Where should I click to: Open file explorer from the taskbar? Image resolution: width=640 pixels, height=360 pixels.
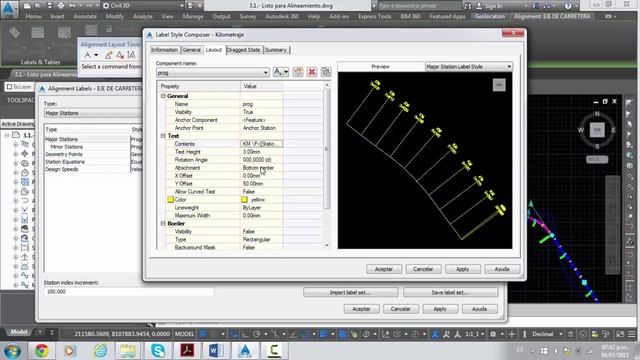coord(128,351)
